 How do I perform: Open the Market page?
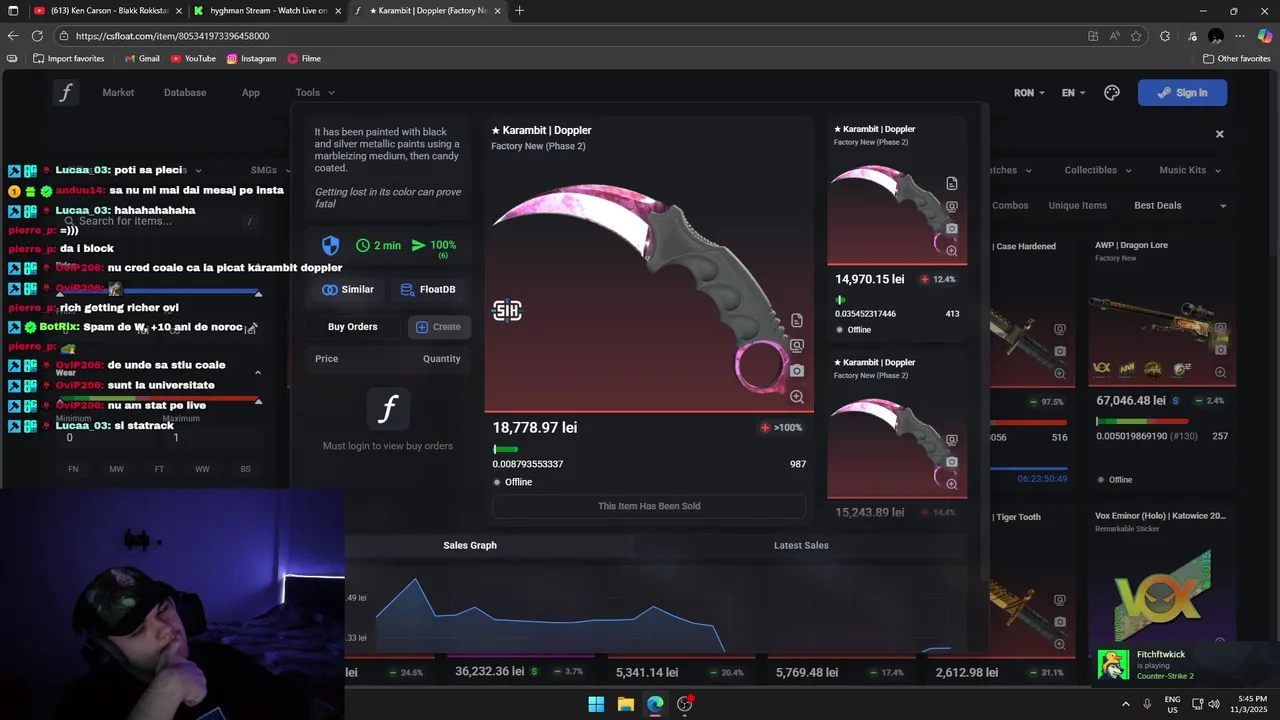click(118, 93)
